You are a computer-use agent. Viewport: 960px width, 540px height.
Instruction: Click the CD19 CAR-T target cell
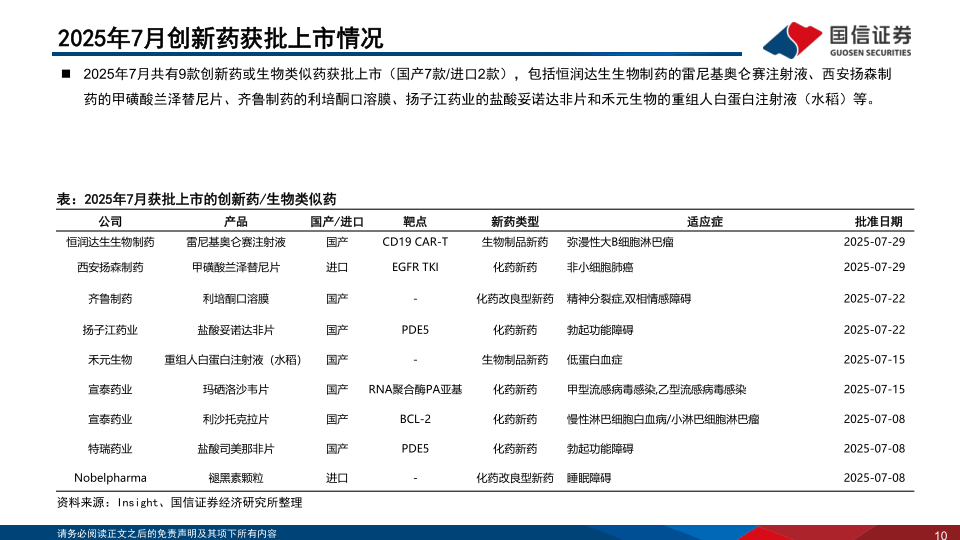point(415,243)
